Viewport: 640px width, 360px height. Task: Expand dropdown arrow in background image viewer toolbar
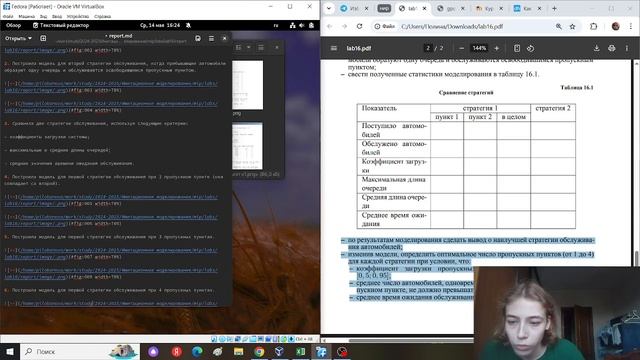249,48
